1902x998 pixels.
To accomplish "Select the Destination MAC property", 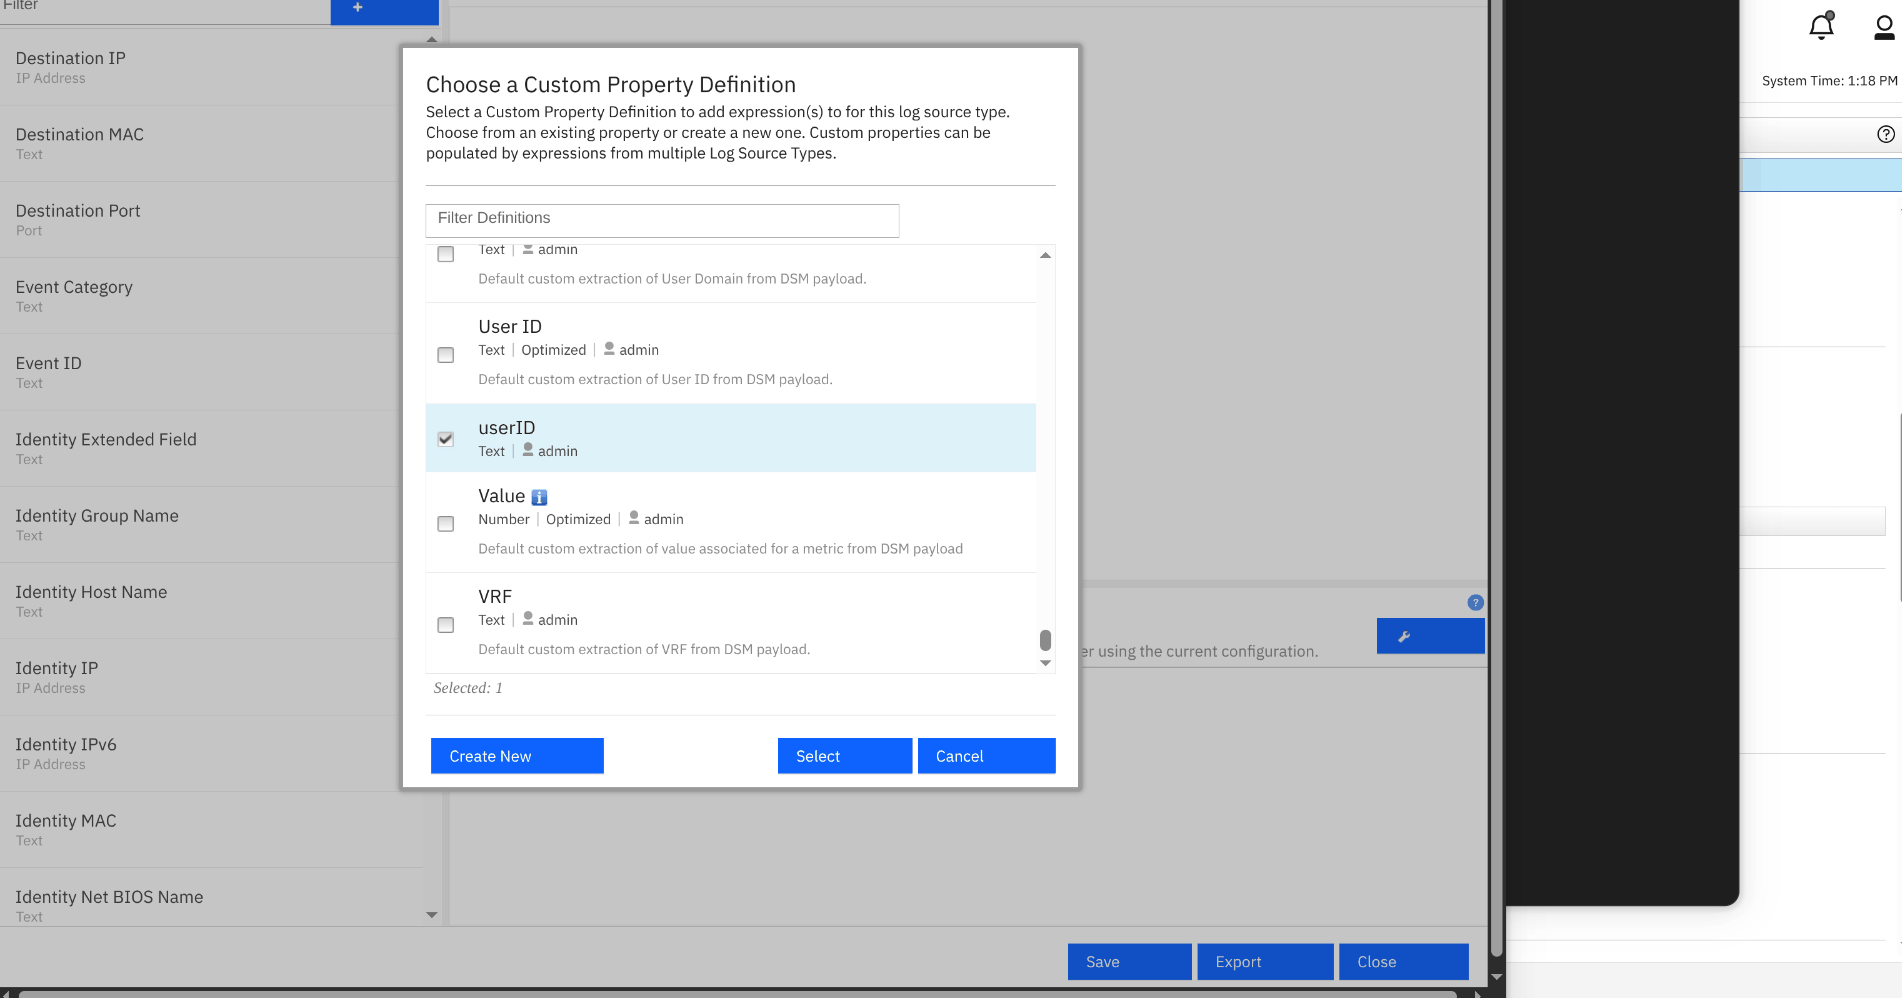I will [x=211, y=143].
